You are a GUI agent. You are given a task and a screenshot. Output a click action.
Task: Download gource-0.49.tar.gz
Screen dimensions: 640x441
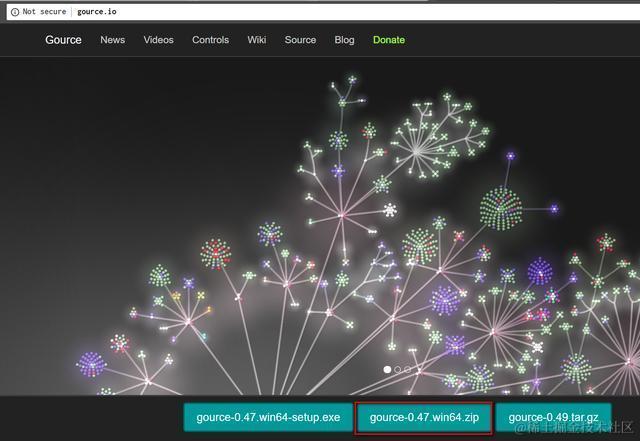553,417
